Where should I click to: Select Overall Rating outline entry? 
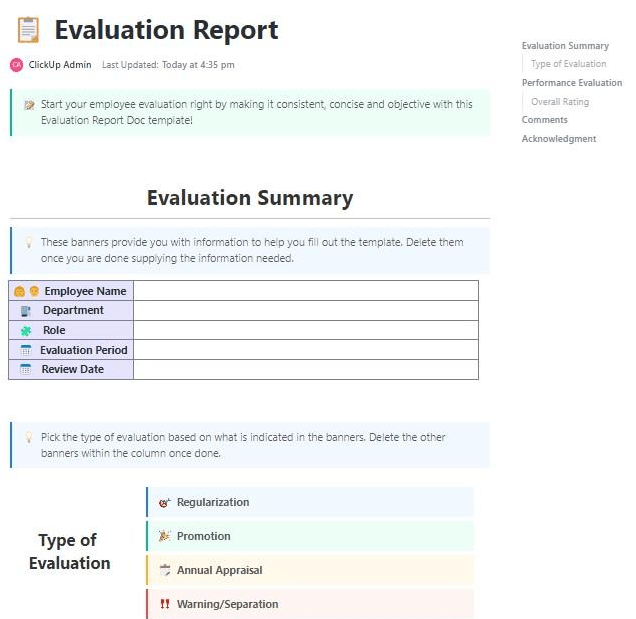coord(560,102)
